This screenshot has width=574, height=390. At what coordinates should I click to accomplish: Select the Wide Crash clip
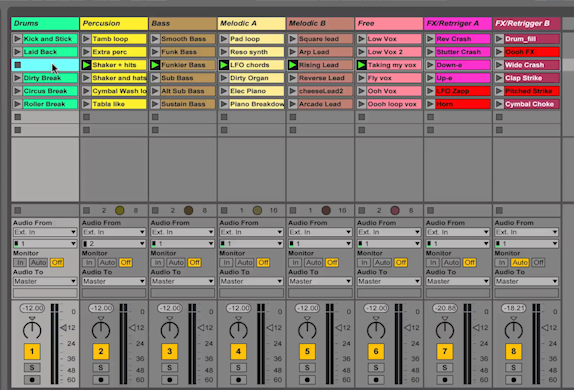tap(532, 65)
